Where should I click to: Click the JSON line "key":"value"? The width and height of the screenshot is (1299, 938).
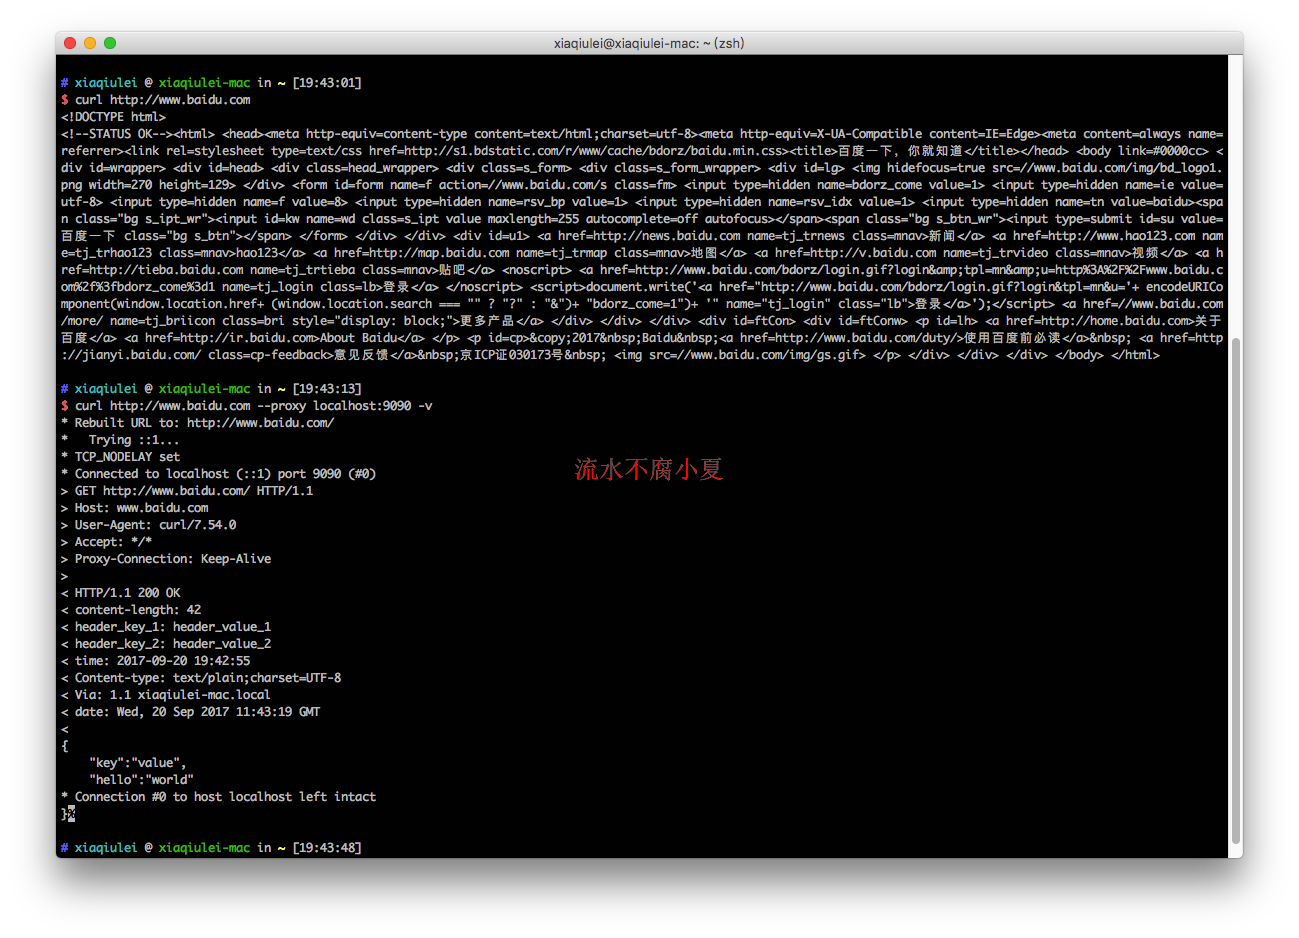[x=138, y=763]
